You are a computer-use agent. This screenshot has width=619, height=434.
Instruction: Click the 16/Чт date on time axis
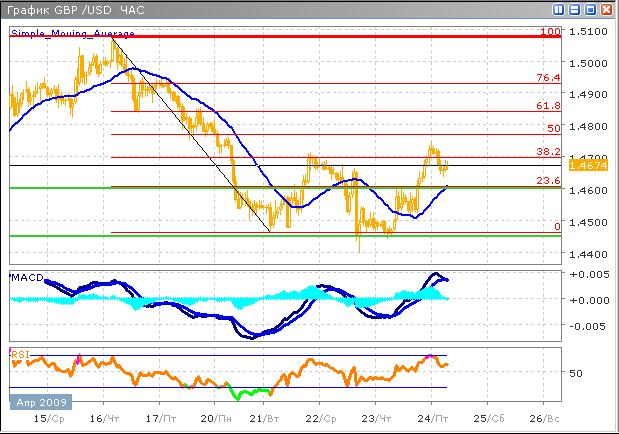104,419
